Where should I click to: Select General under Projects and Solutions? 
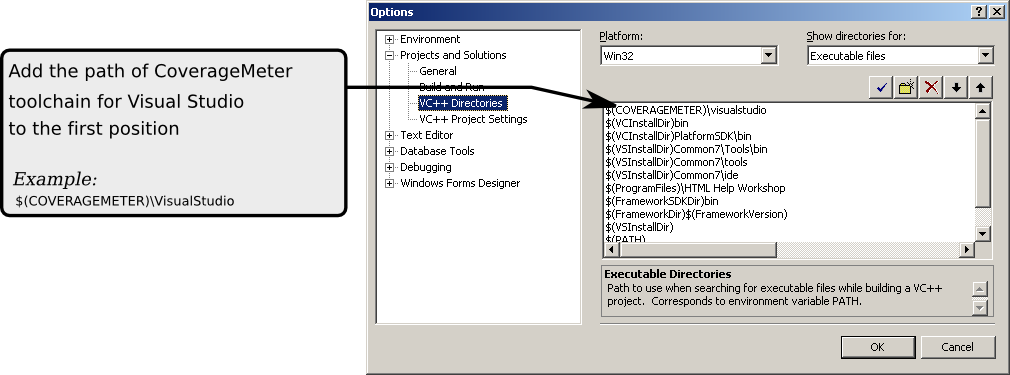pos(438,71)
